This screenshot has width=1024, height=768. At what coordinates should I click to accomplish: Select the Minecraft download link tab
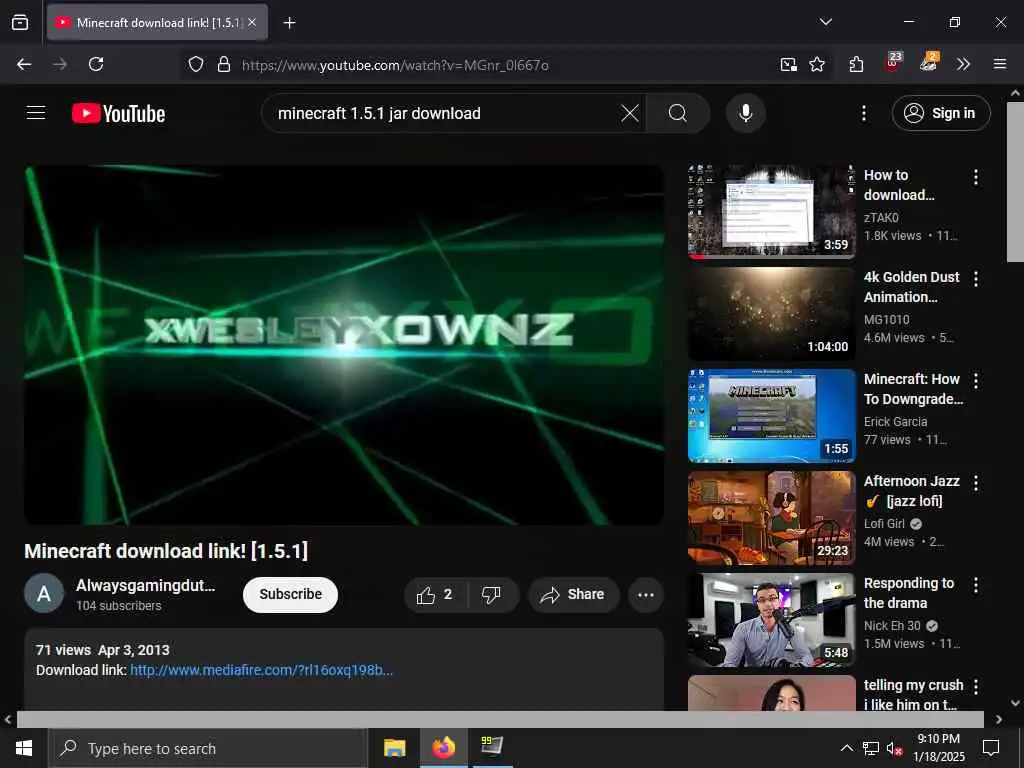click(157, 22)
